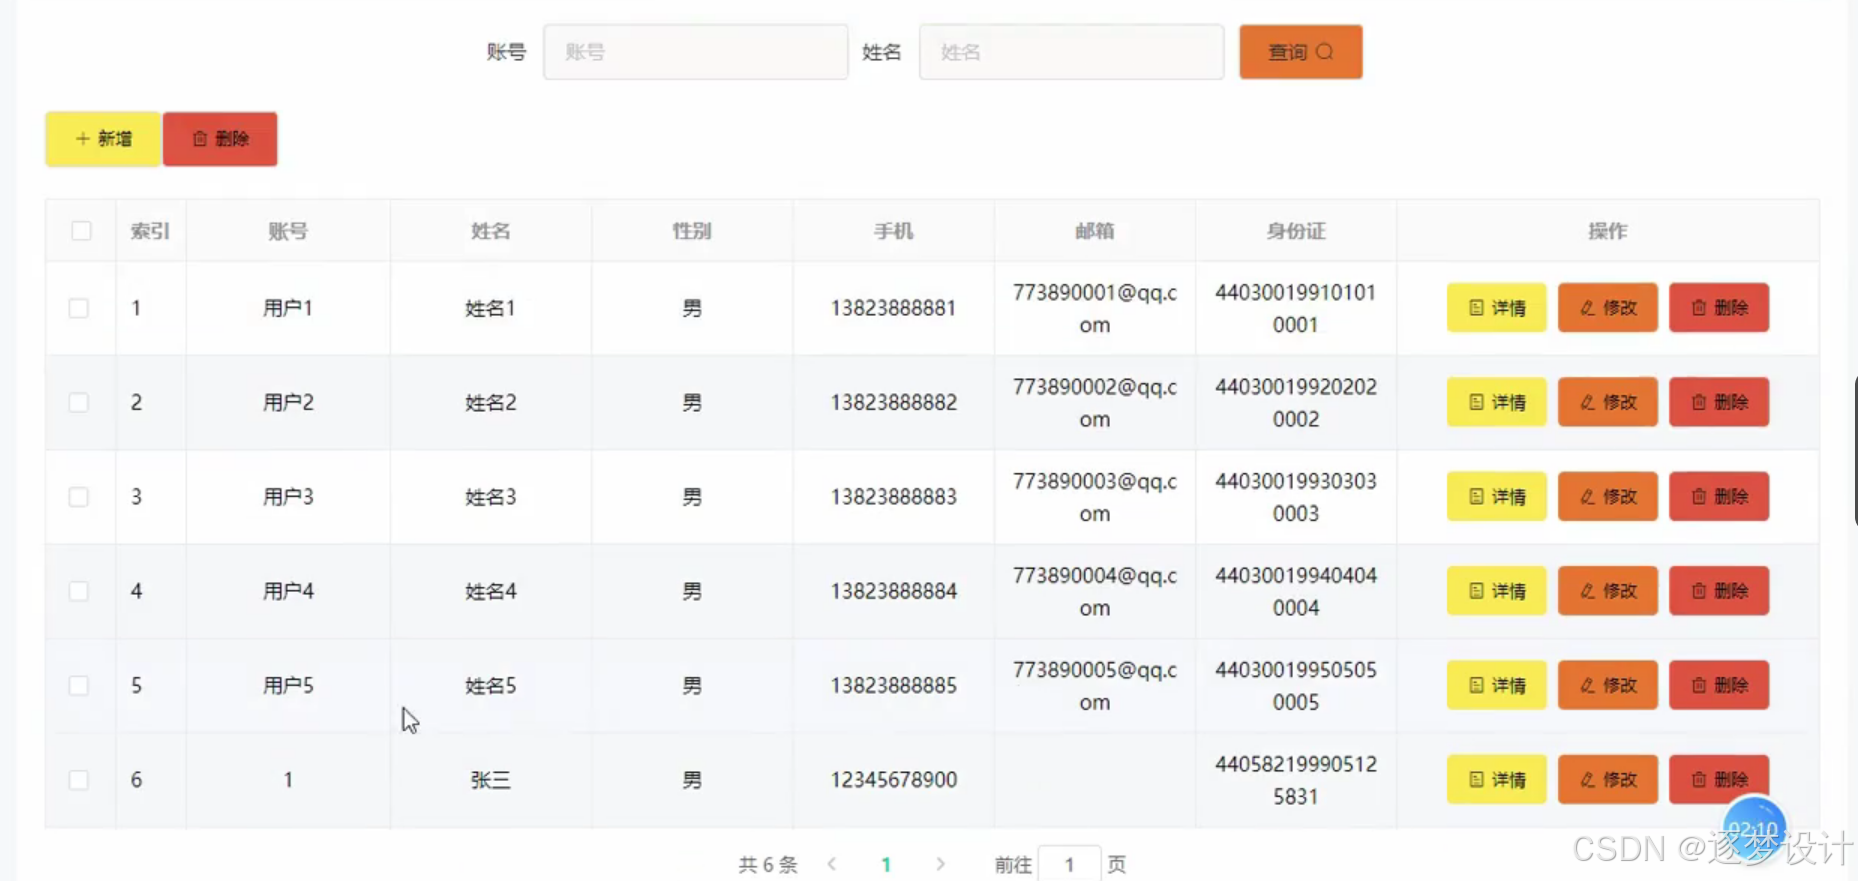Click 修改 edit for 张三
Screen dimensions: 1858x881
pos(1608,780)
